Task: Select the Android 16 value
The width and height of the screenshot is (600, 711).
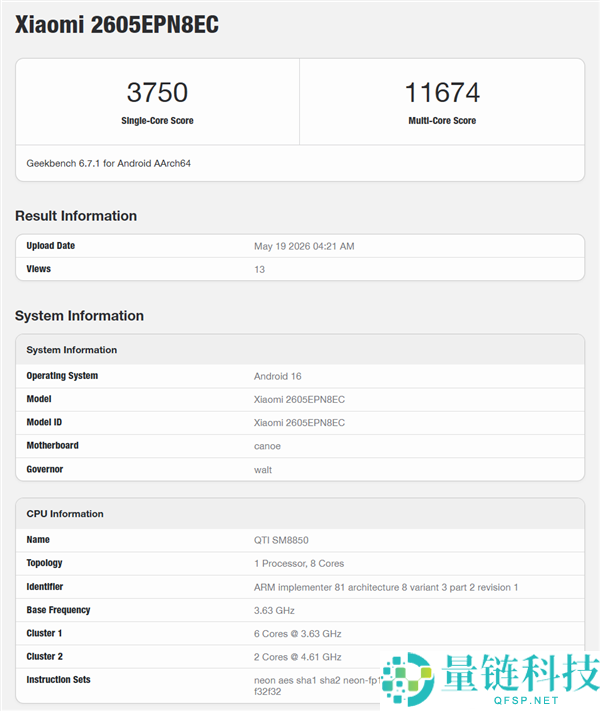Action: click(278, 376)
